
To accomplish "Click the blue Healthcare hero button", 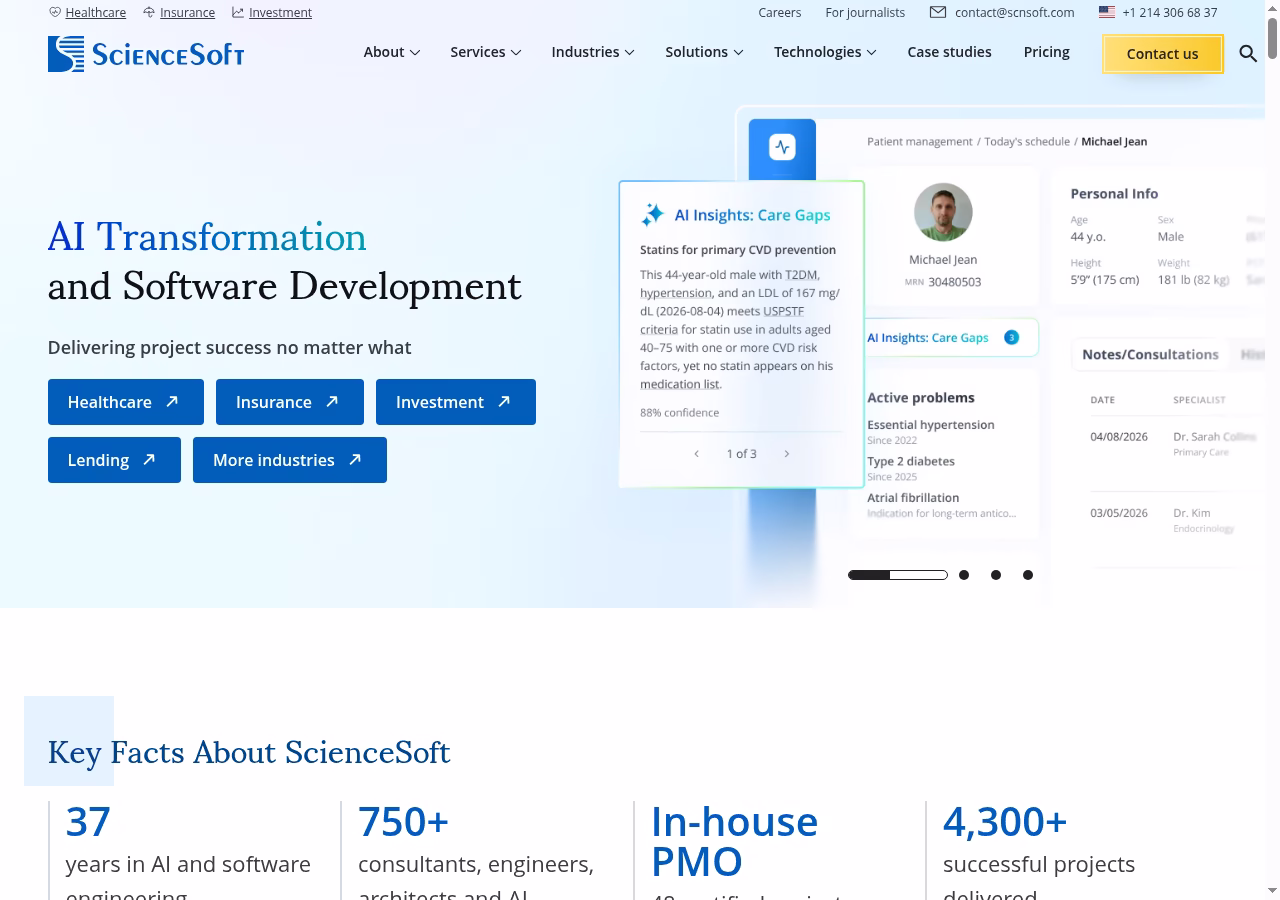I will (x=126, y=402).
